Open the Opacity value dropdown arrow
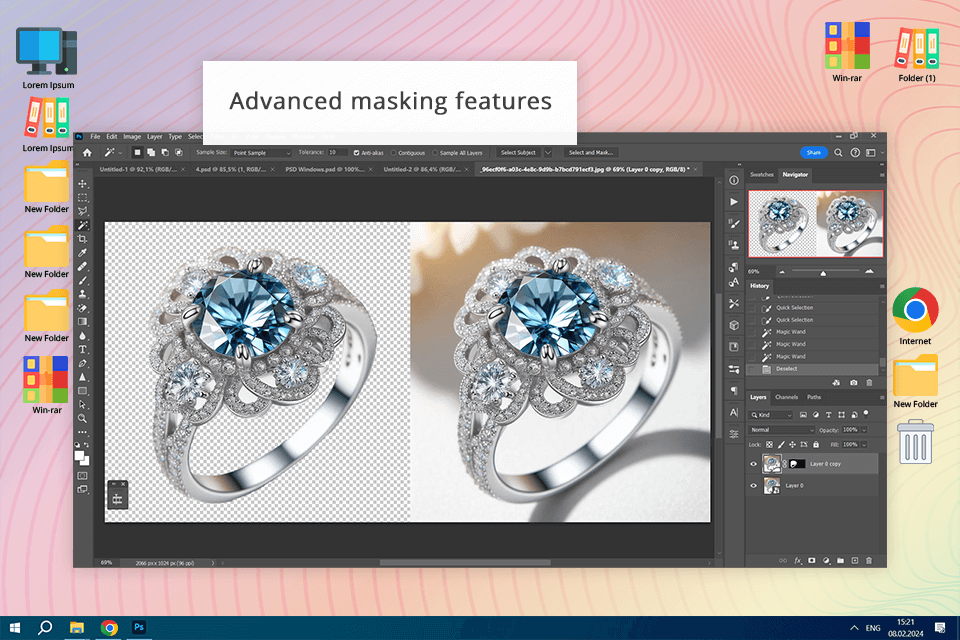 864,430
